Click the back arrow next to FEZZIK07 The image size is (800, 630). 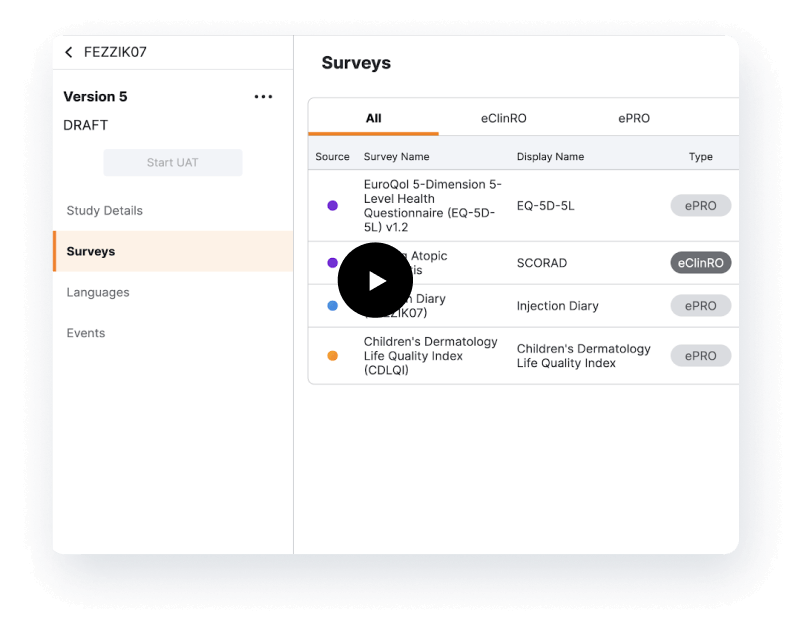coord(69,53)
